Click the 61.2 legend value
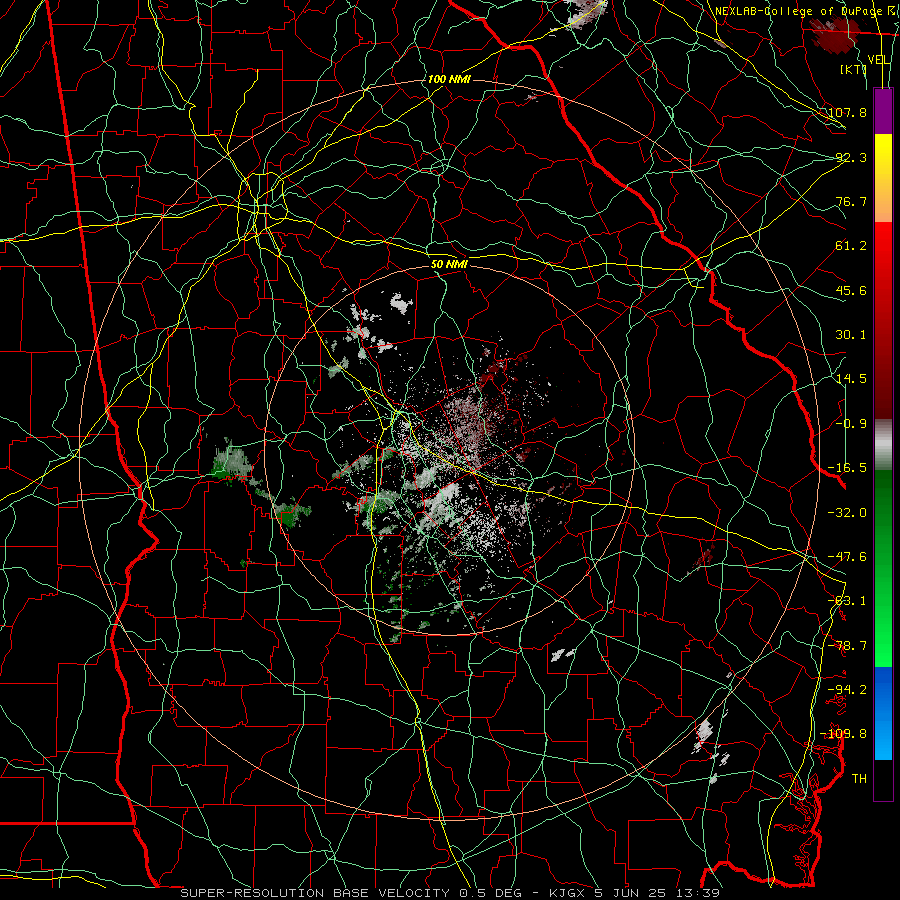Image resolution: width=900 pixels, height=900 pixels. 851,246
